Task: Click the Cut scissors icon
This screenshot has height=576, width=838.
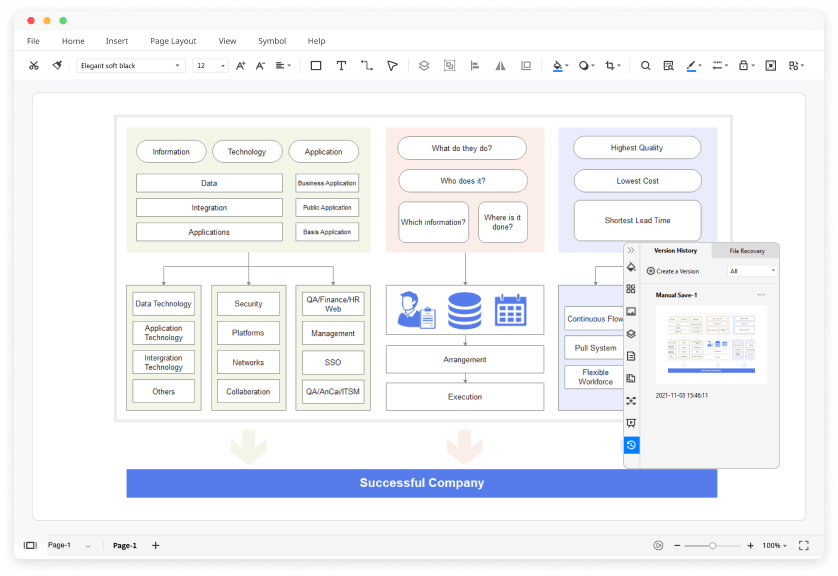Action: tap(34, 65)
